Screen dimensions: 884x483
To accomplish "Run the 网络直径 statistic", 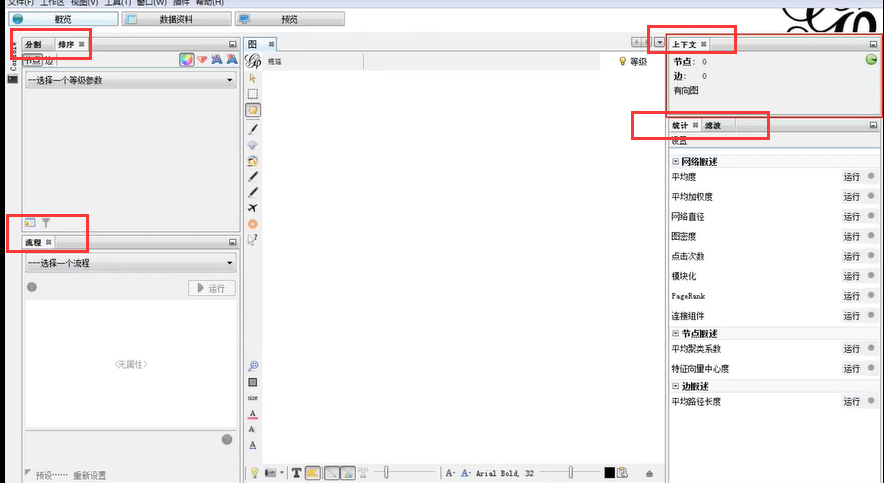I will coord(851,216).
